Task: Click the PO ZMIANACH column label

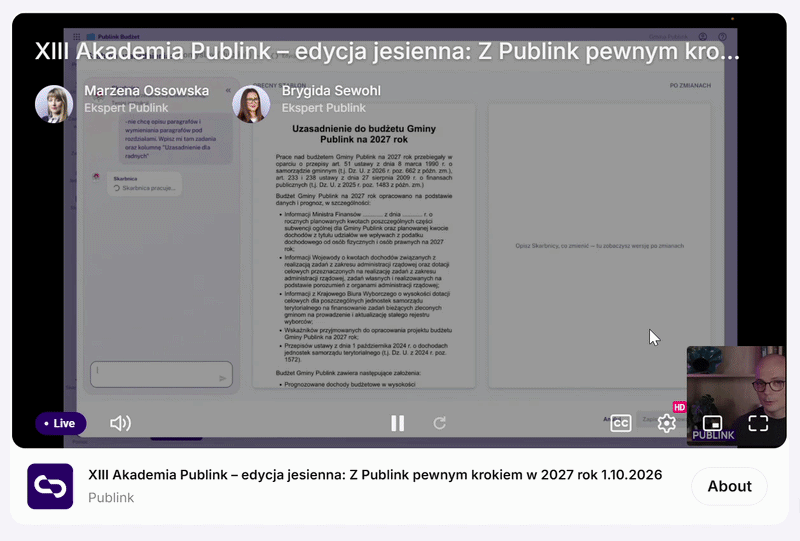Action: point(690,86)
